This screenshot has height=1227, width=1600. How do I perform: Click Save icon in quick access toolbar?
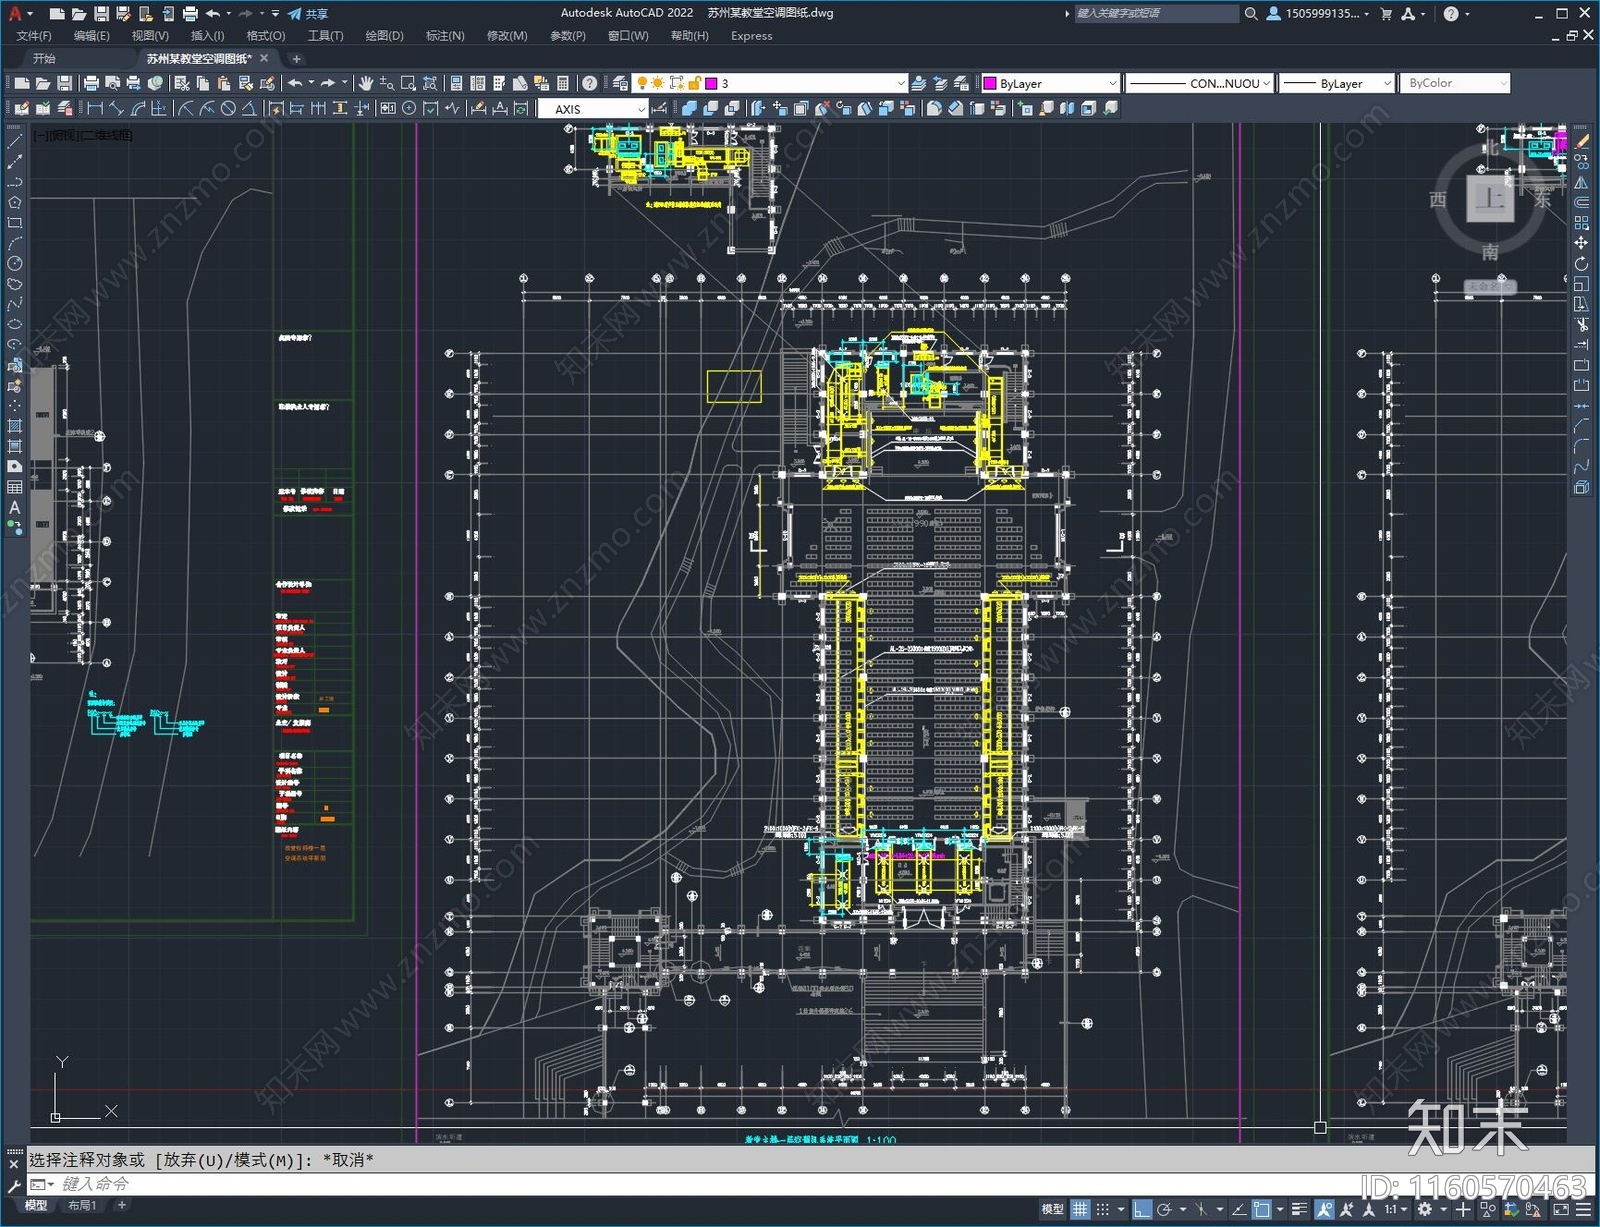click(100, 13)
